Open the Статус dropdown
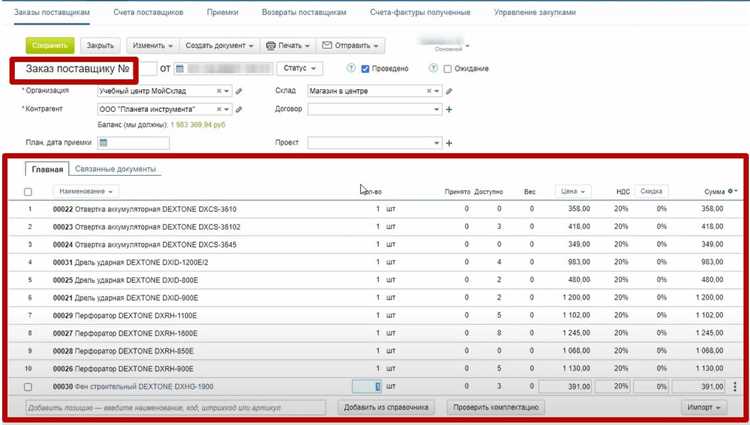 pyautogui.click(x=301, y=69)
